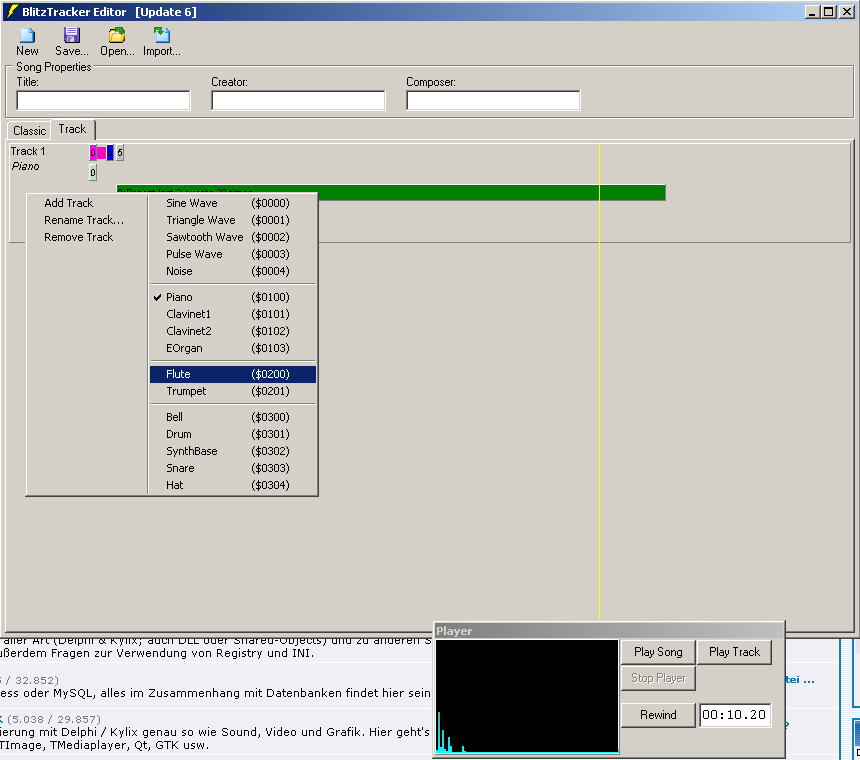The image size is (860, 760).
Task: Select Sawtooth Wave ($0002) instrument
Action: click(233, 237)
